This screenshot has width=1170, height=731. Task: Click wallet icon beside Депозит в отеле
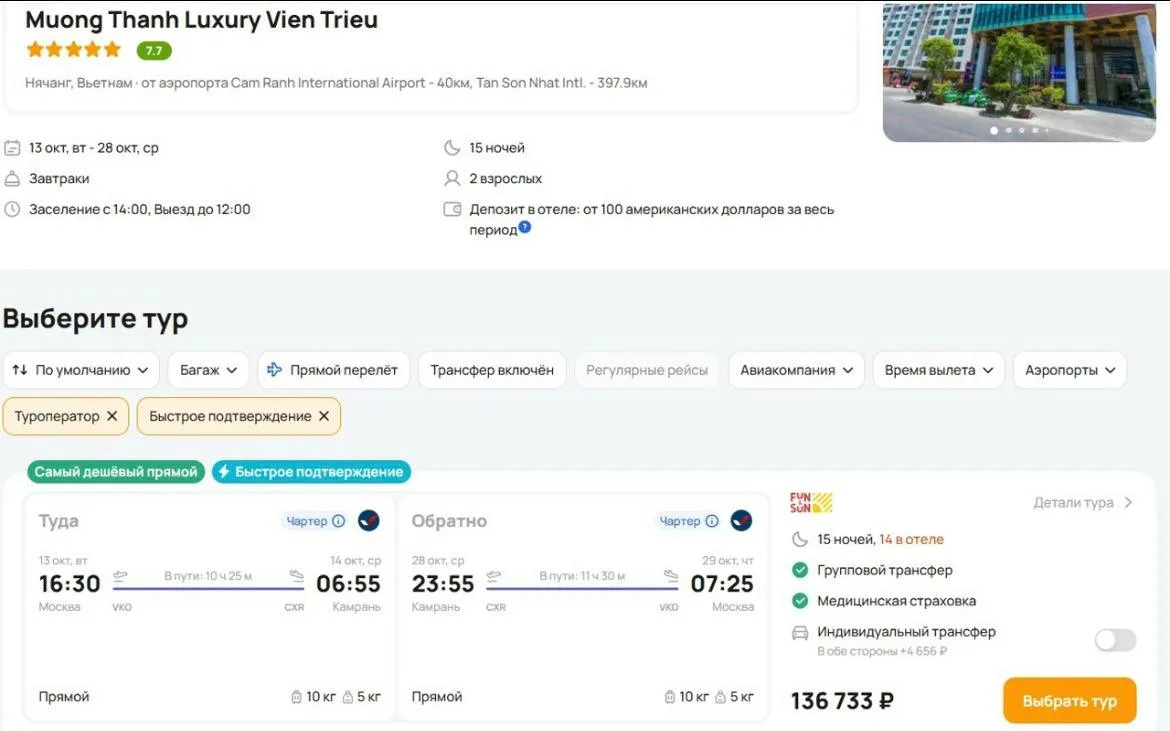tap(452, 210)
